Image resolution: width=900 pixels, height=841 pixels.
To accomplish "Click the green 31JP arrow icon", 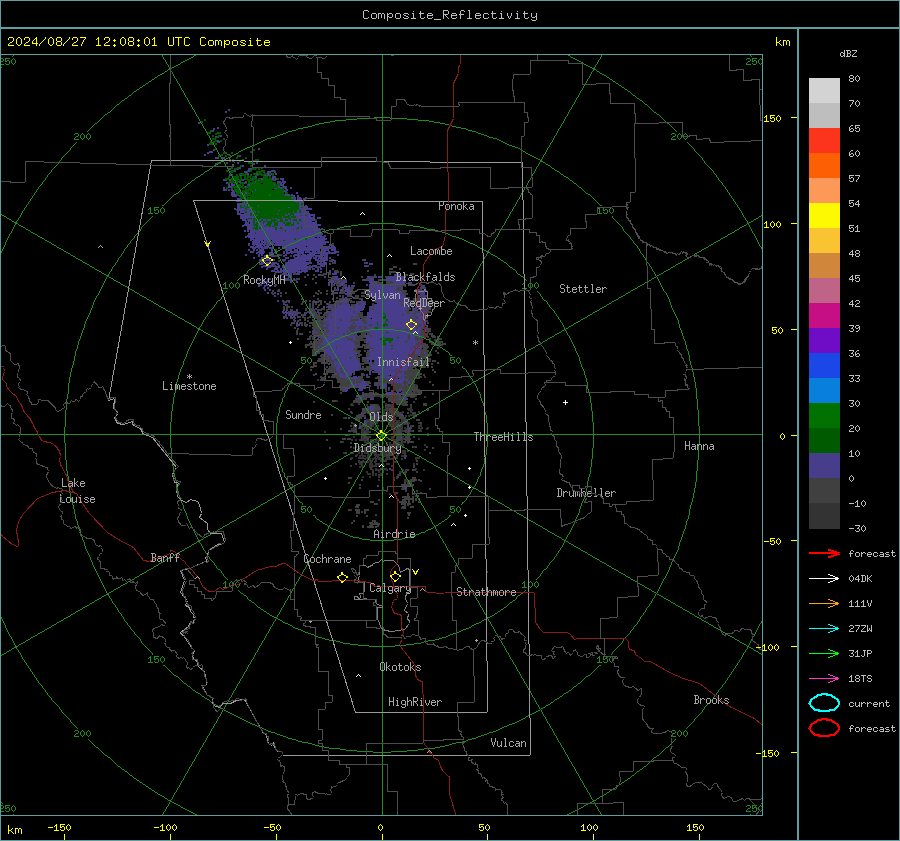I will click(x=824, y=653).
